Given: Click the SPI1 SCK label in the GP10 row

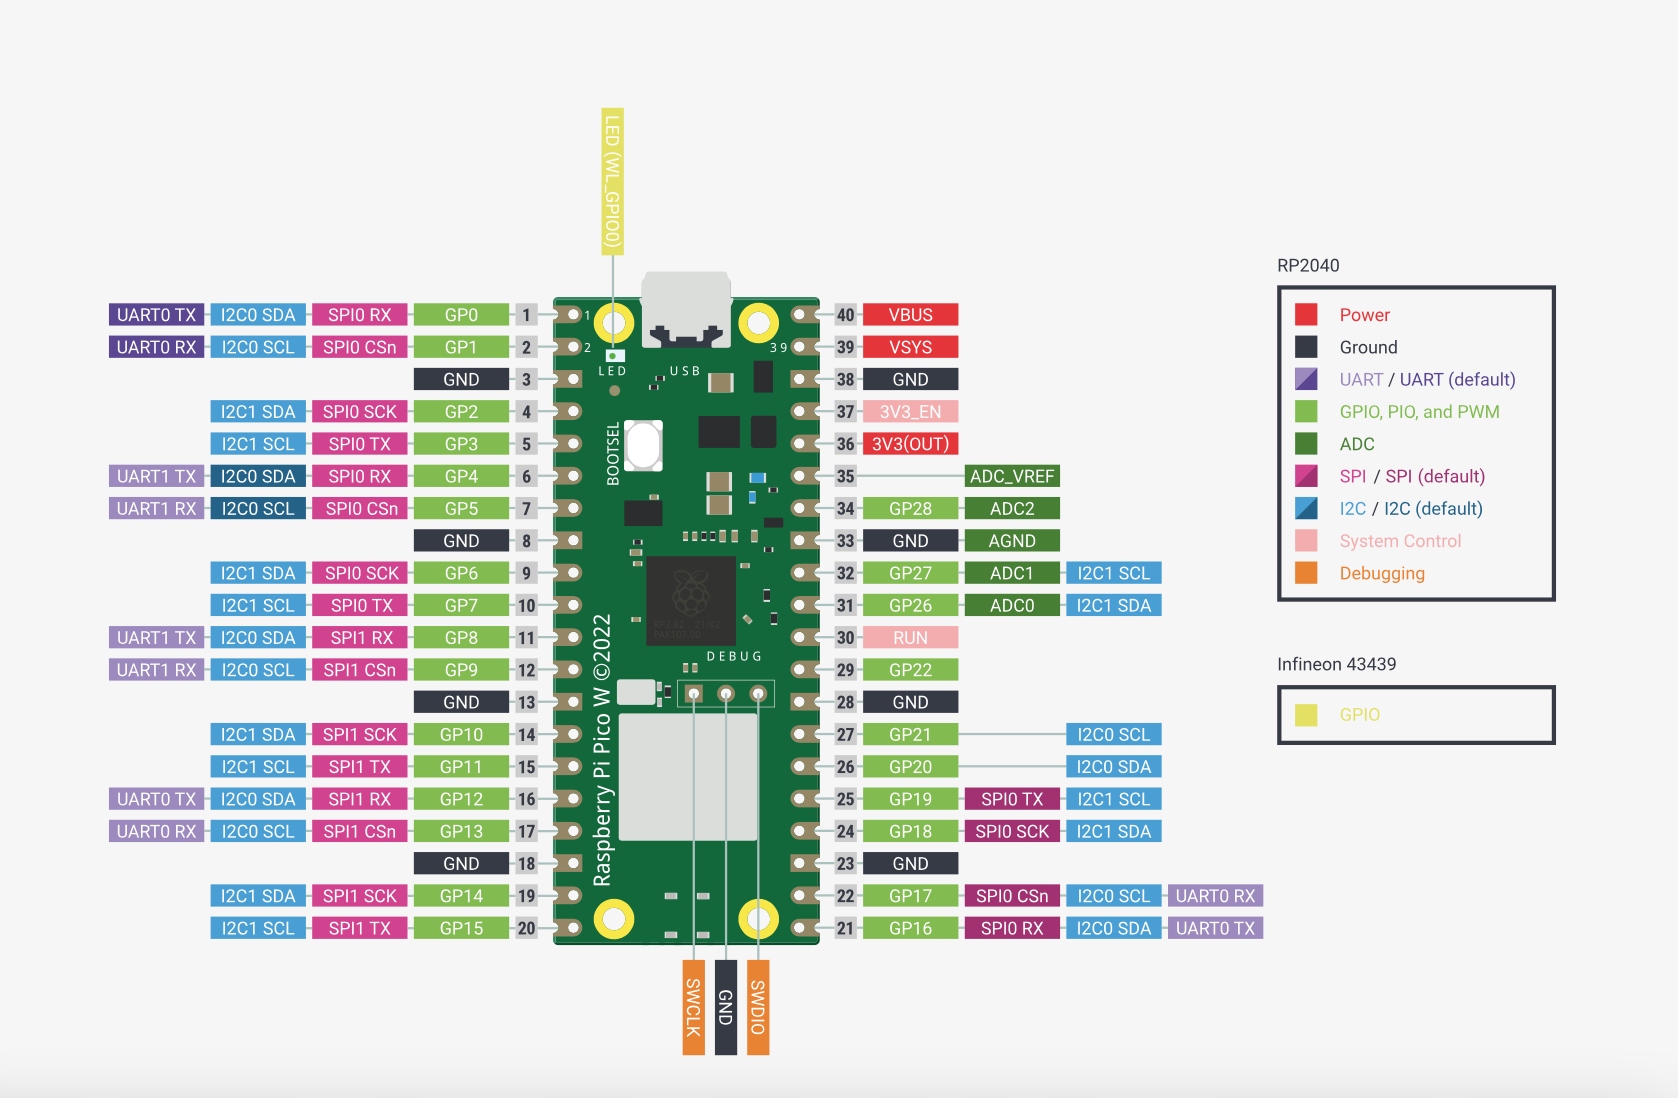Looking at the screenshot, I should [360, 734].
